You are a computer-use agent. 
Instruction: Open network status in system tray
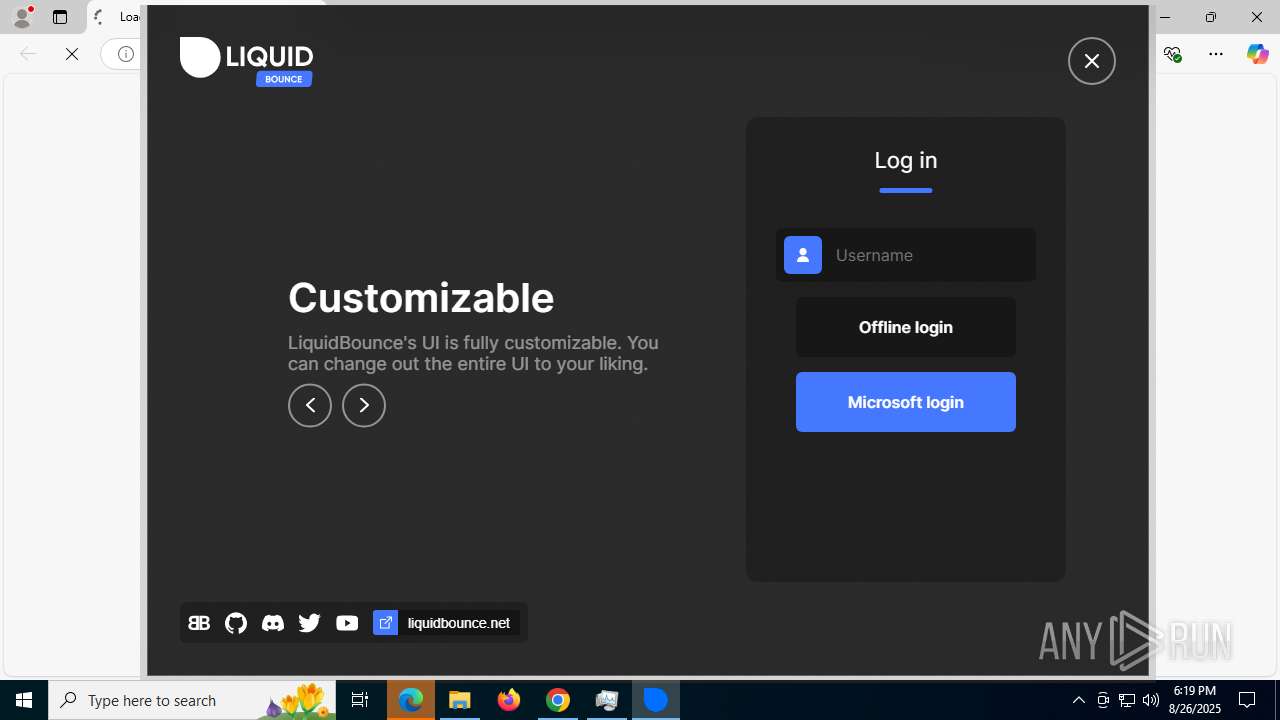click(1127, 700)
